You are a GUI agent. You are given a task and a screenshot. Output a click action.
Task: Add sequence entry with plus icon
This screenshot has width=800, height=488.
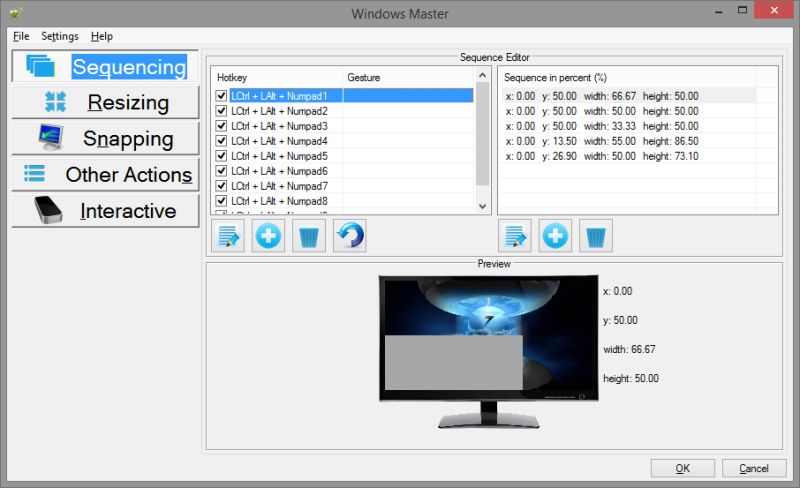(x=555, y=236)
